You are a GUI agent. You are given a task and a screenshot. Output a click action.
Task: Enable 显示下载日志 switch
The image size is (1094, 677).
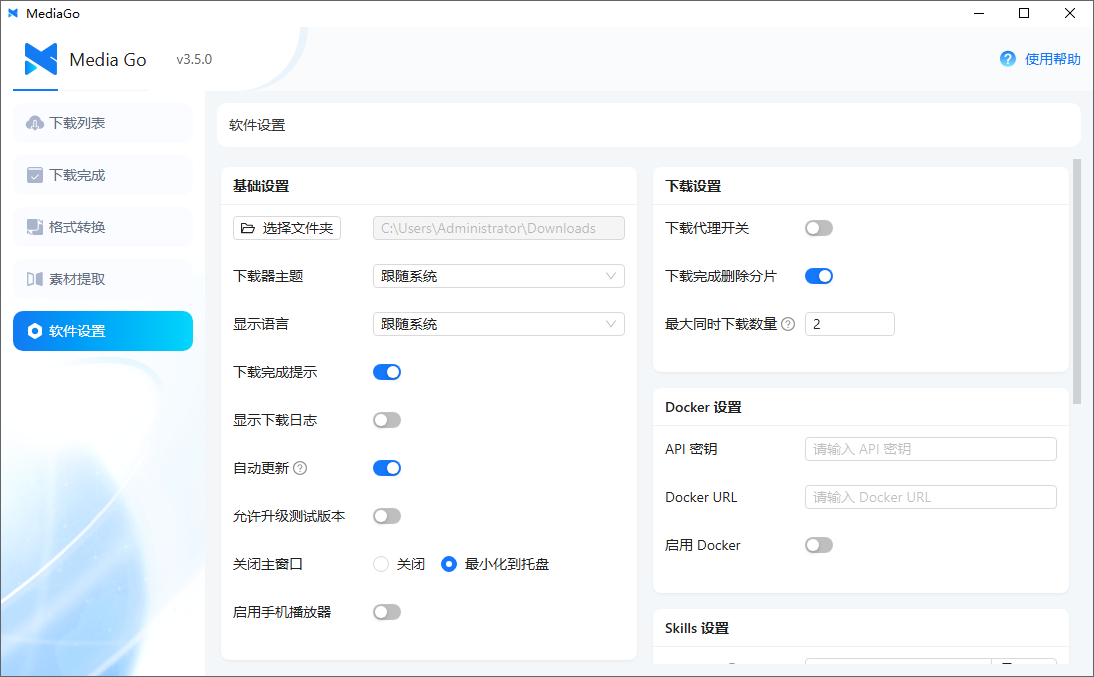coord(387,420)
